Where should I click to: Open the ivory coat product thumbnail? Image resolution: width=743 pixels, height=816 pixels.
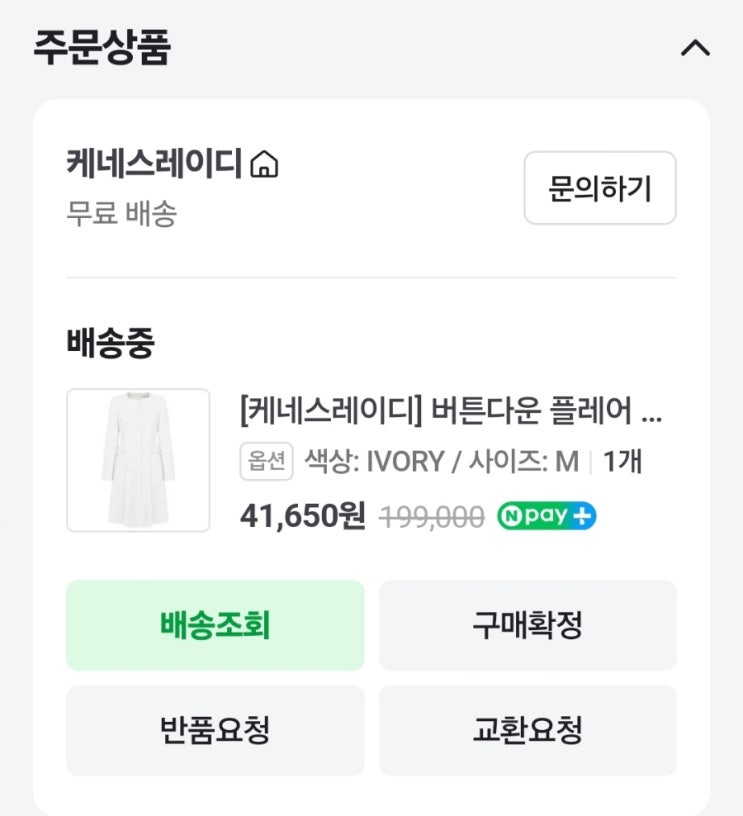pyautogui.click(x=138, y=460)
